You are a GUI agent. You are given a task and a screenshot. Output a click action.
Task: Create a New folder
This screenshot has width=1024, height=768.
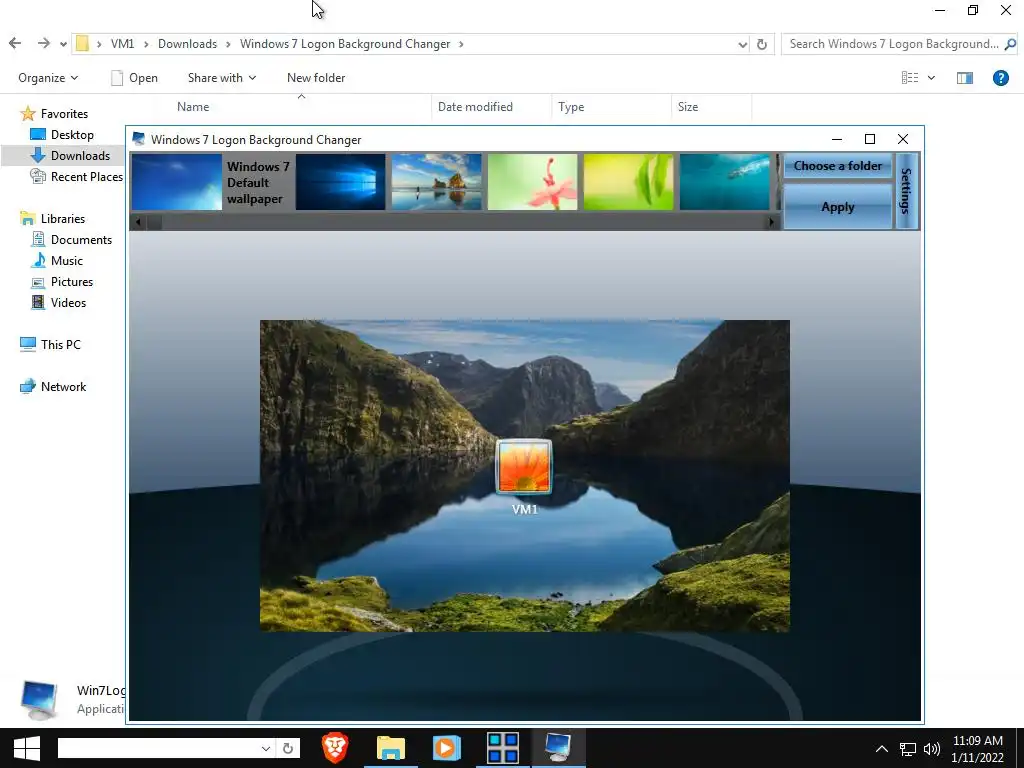coord(316,78)
